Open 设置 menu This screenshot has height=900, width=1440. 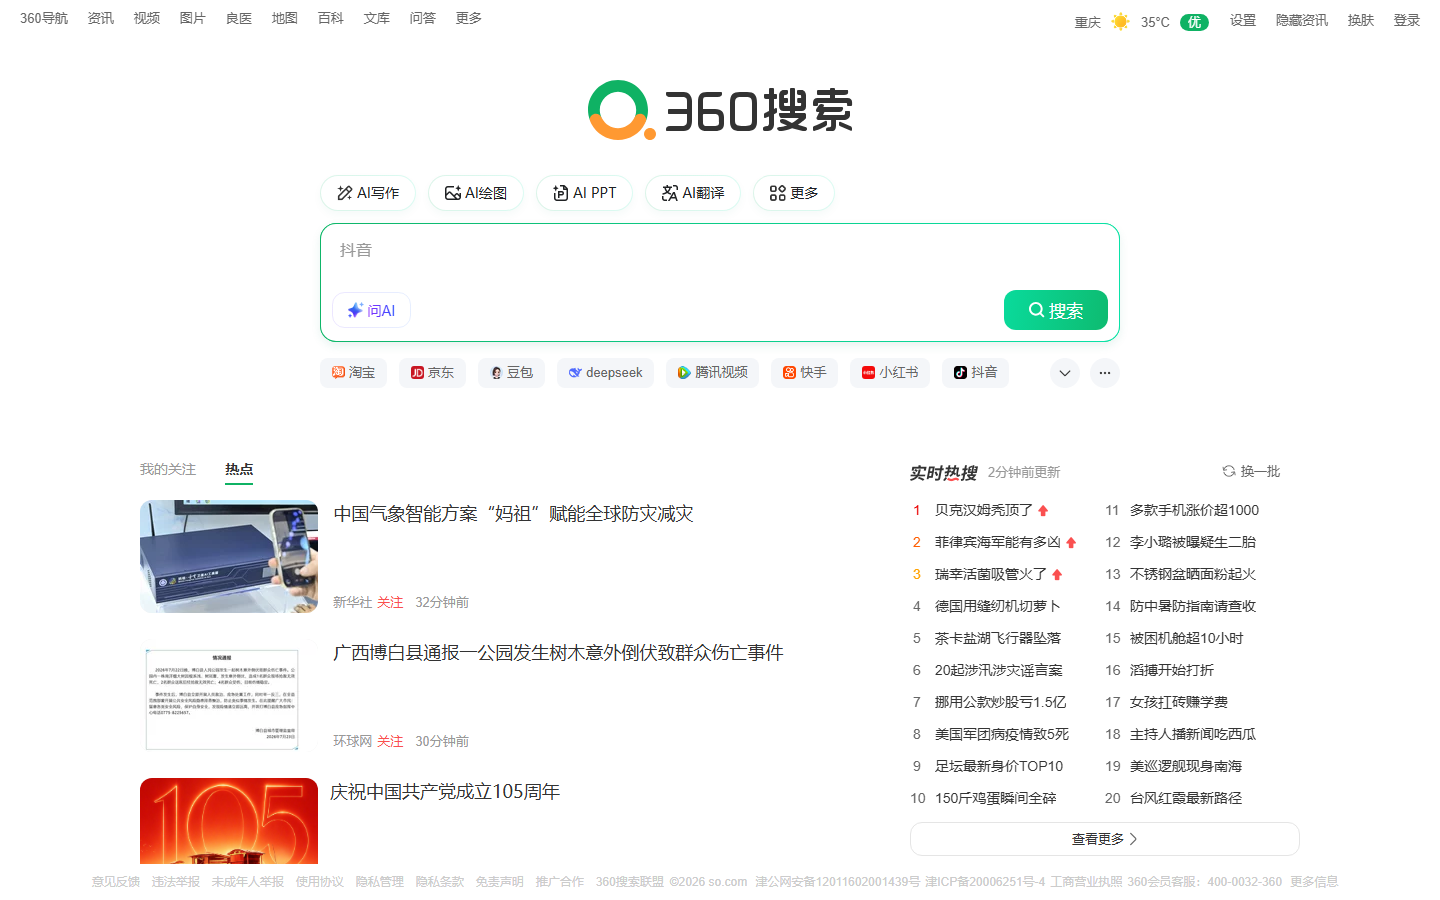click(1243, 20)
